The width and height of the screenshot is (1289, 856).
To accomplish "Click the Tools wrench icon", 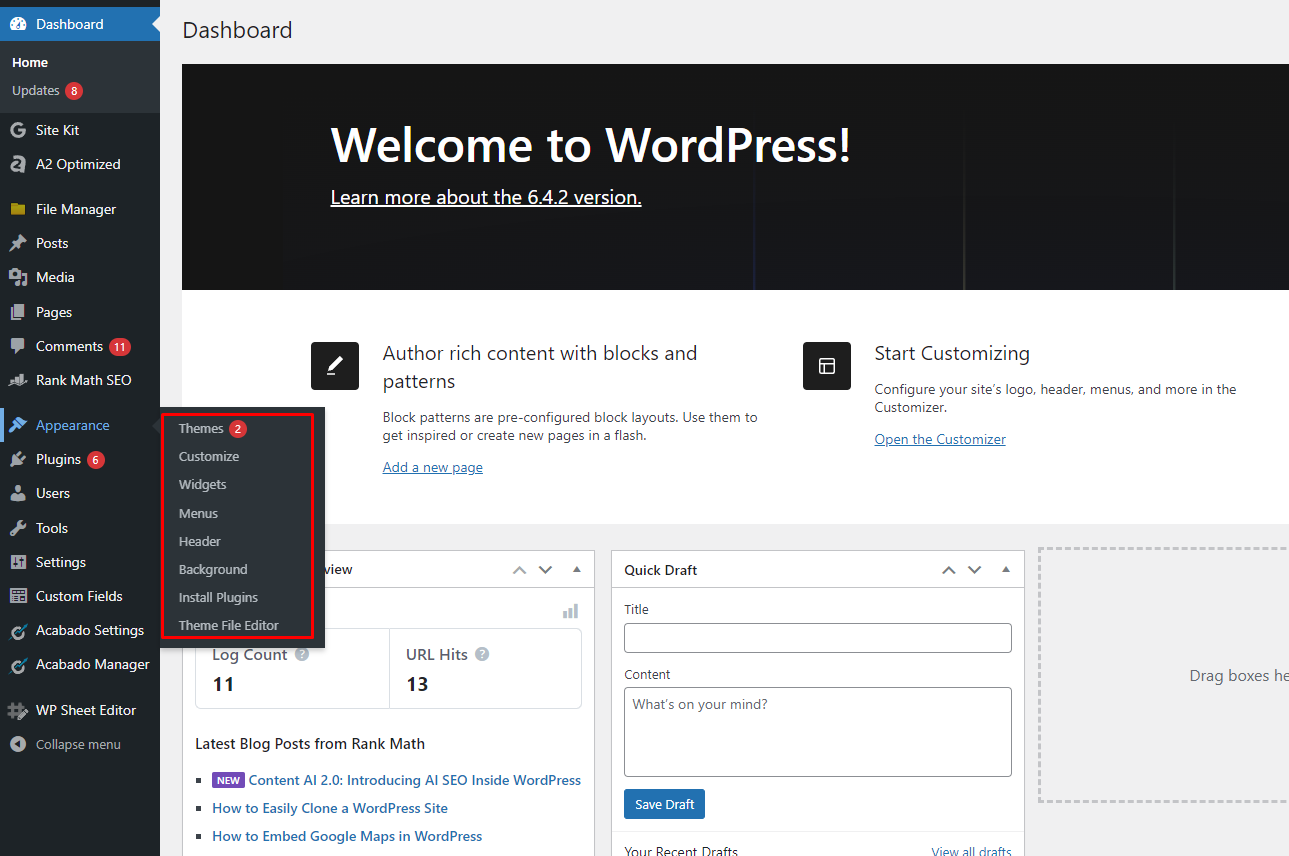I will [x=17, y=528].
